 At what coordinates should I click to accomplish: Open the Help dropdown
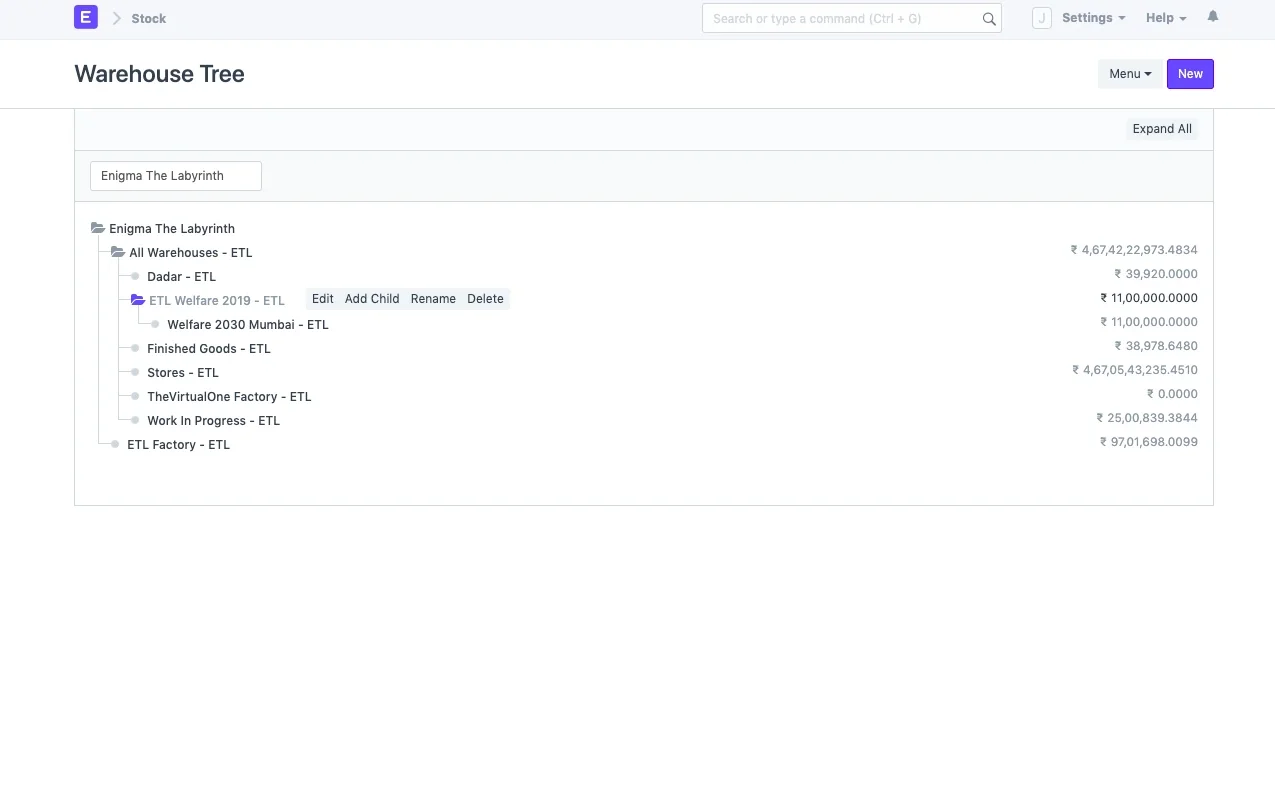point(1166,18)
